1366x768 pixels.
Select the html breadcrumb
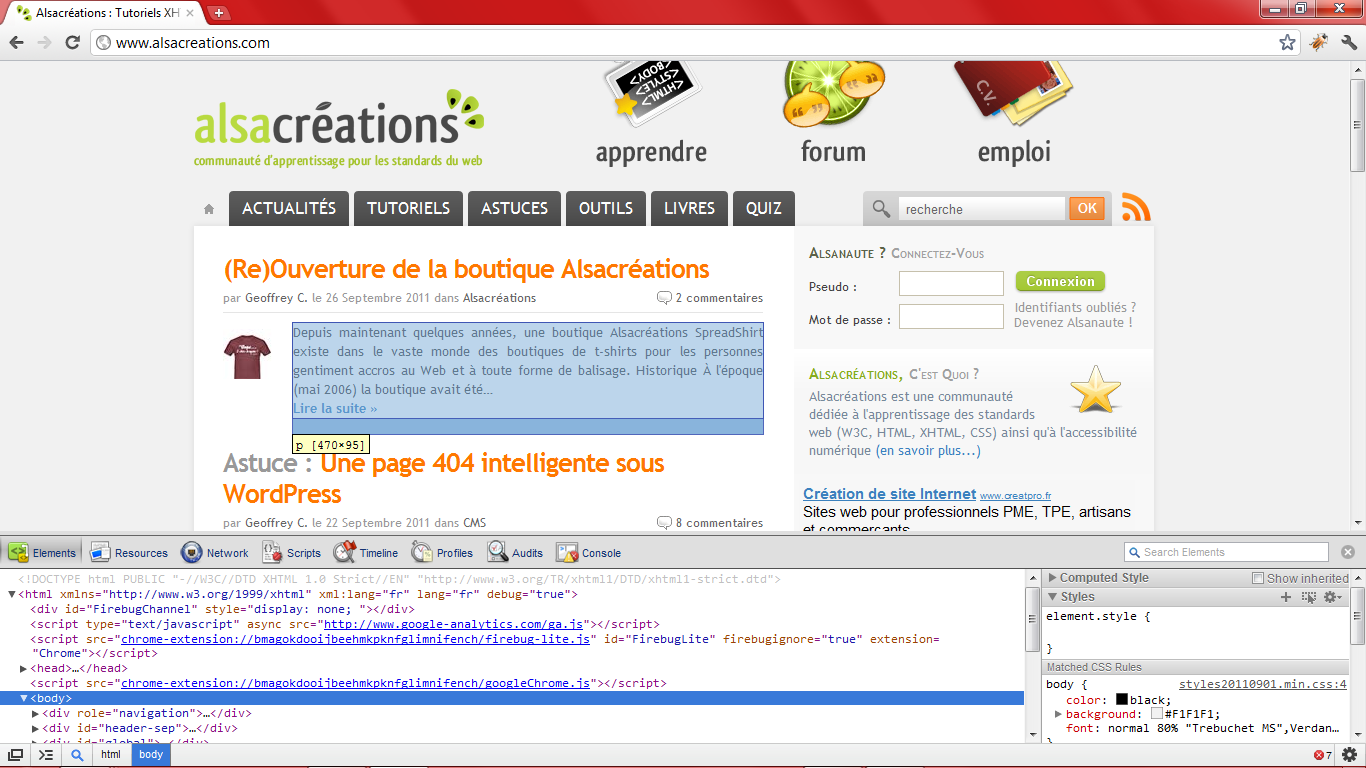tap(111, 755)
